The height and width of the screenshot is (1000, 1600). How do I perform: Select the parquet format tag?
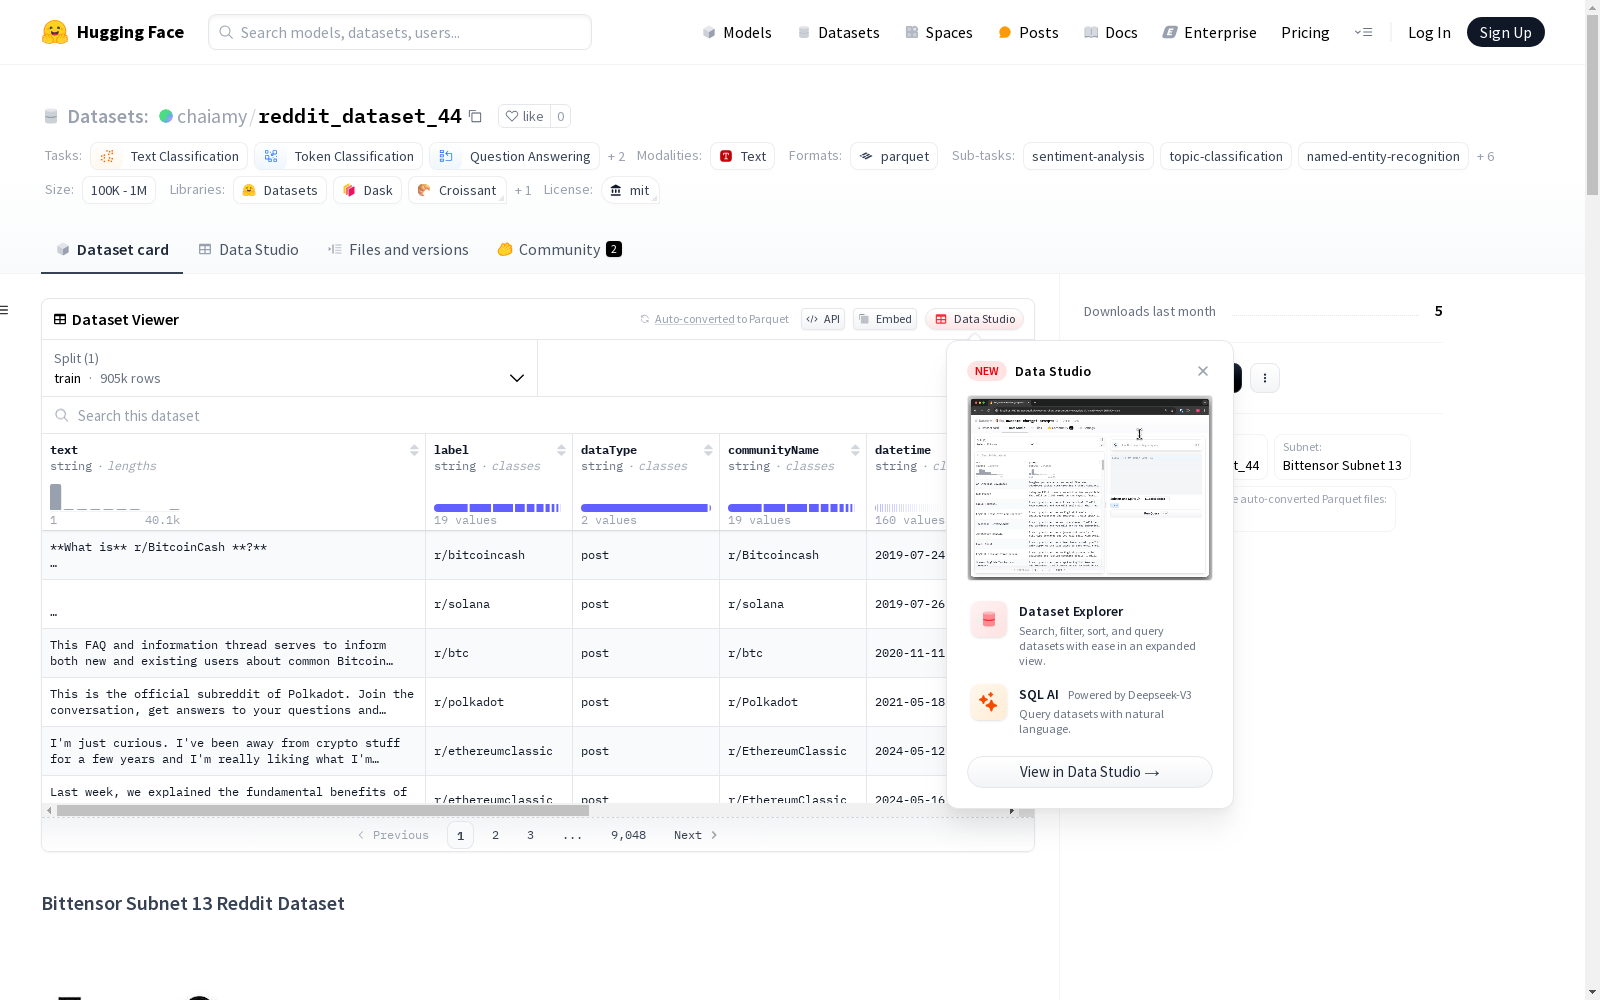point(894,156)
